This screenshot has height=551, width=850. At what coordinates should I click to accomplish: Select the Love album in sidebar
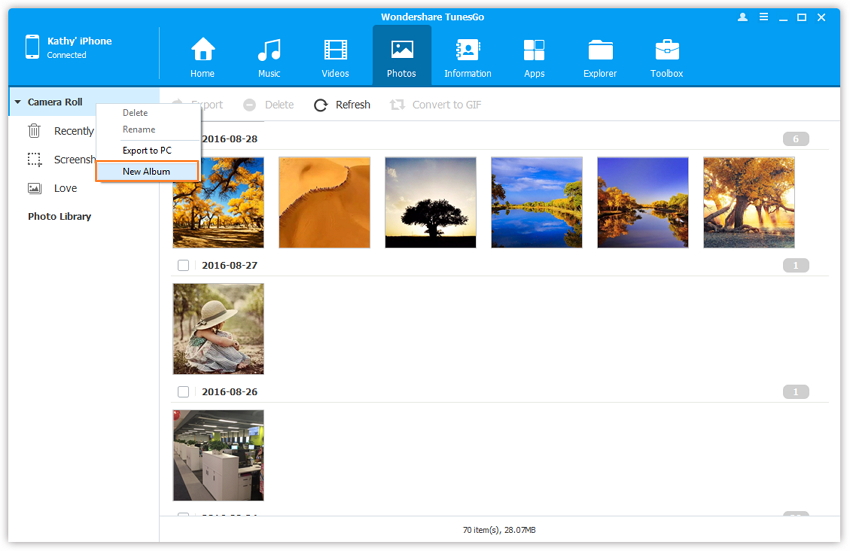[x=65, y=188]
